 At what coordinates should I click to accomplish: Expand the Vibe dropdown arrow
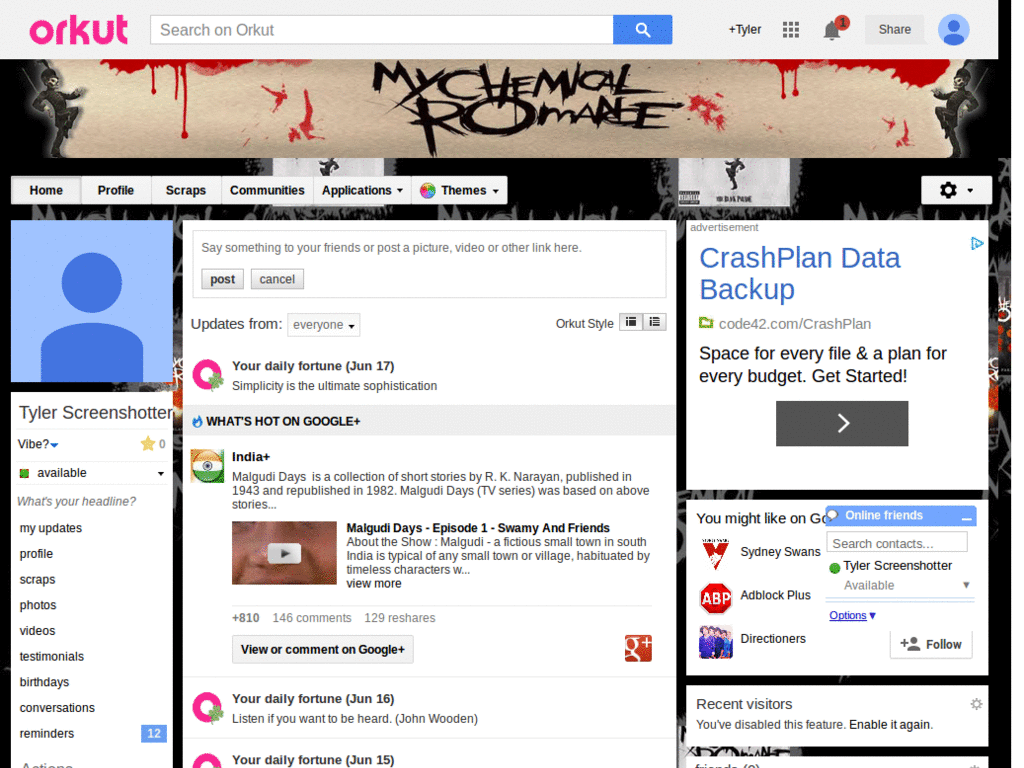tap(54, 445)
